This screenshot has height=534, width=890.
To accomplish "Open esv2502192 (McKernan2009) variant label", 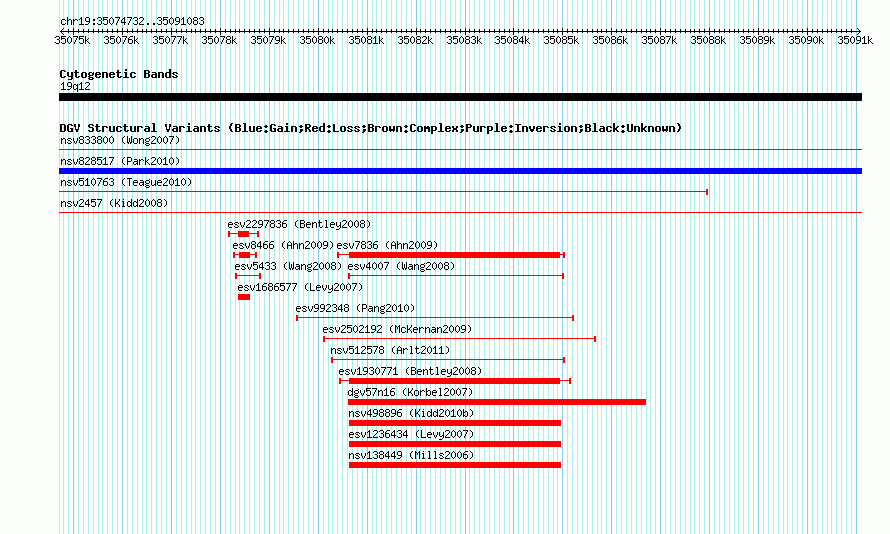I will pyautogui.click(x=397, y=329).
